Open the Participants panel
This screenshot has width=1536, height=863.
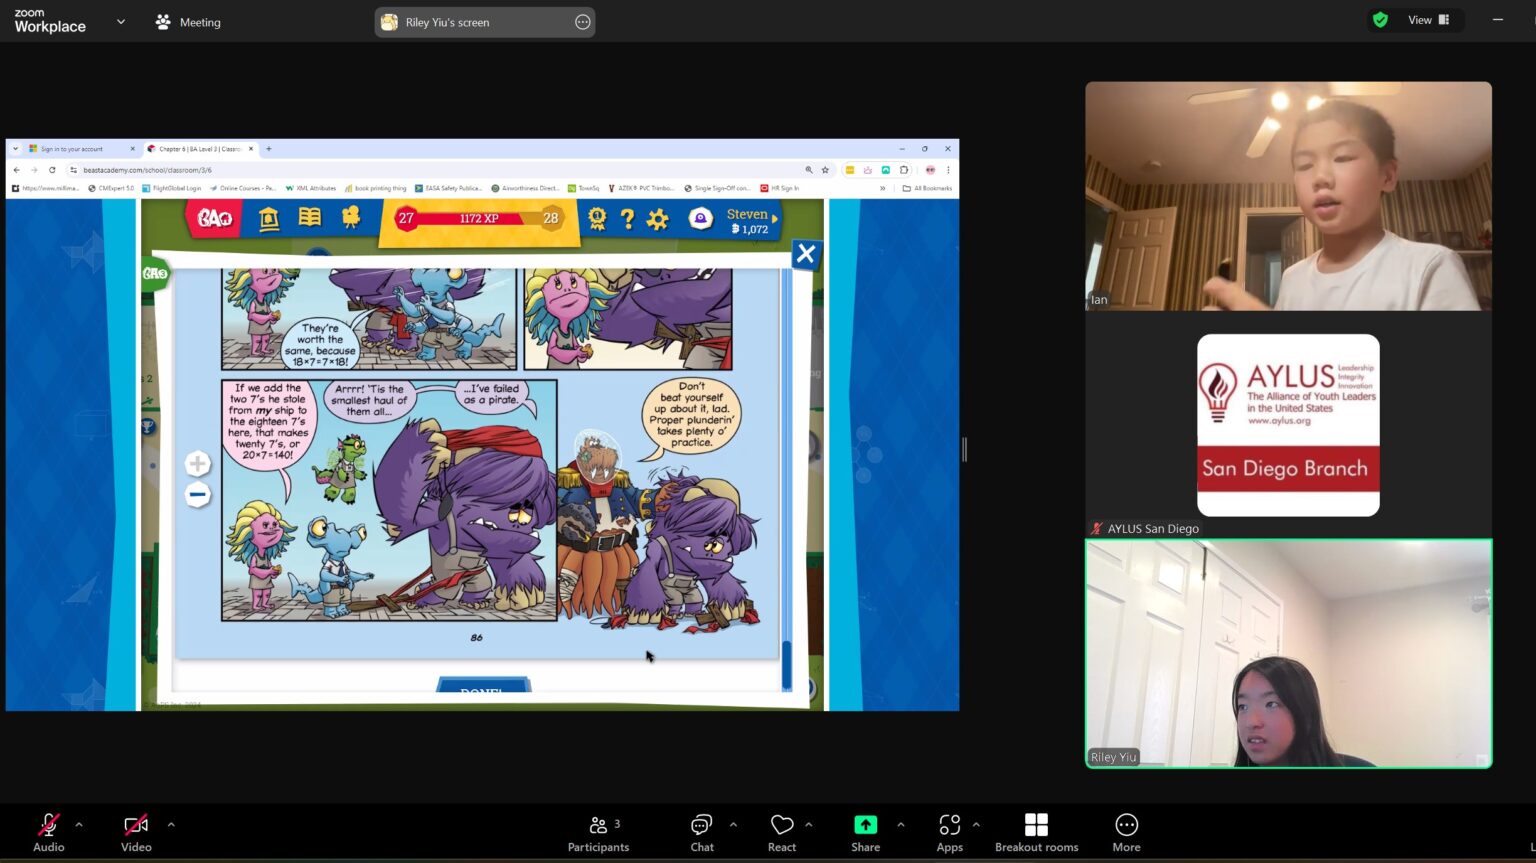598,832
